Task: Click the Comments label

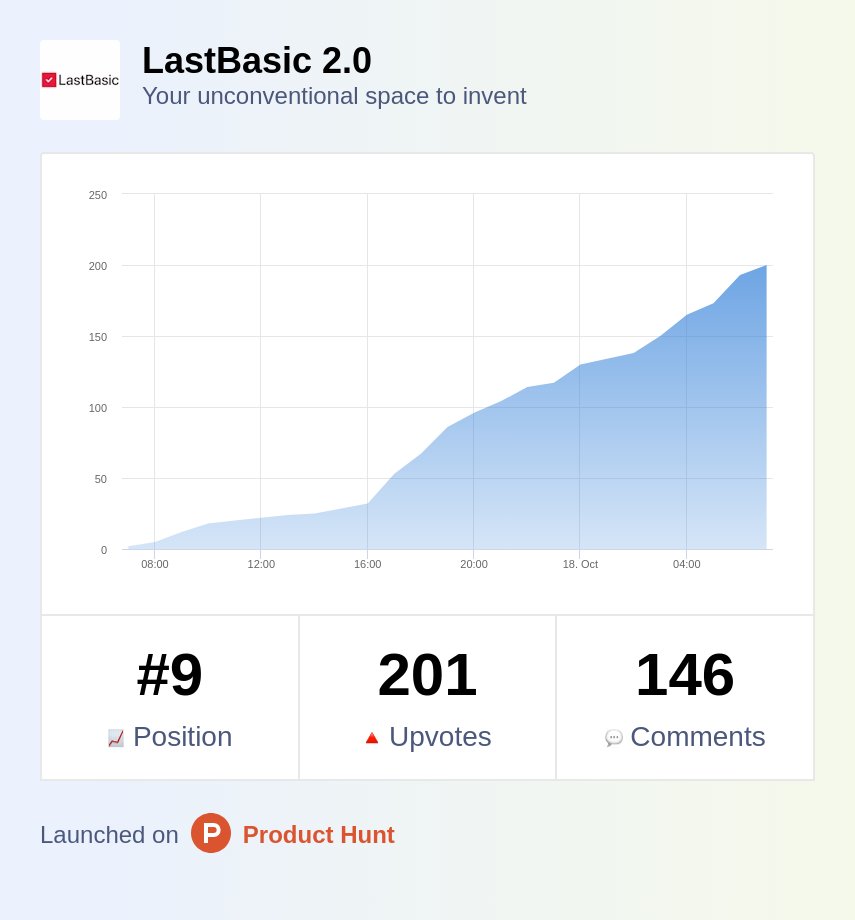Action: (x=698, y=737)
